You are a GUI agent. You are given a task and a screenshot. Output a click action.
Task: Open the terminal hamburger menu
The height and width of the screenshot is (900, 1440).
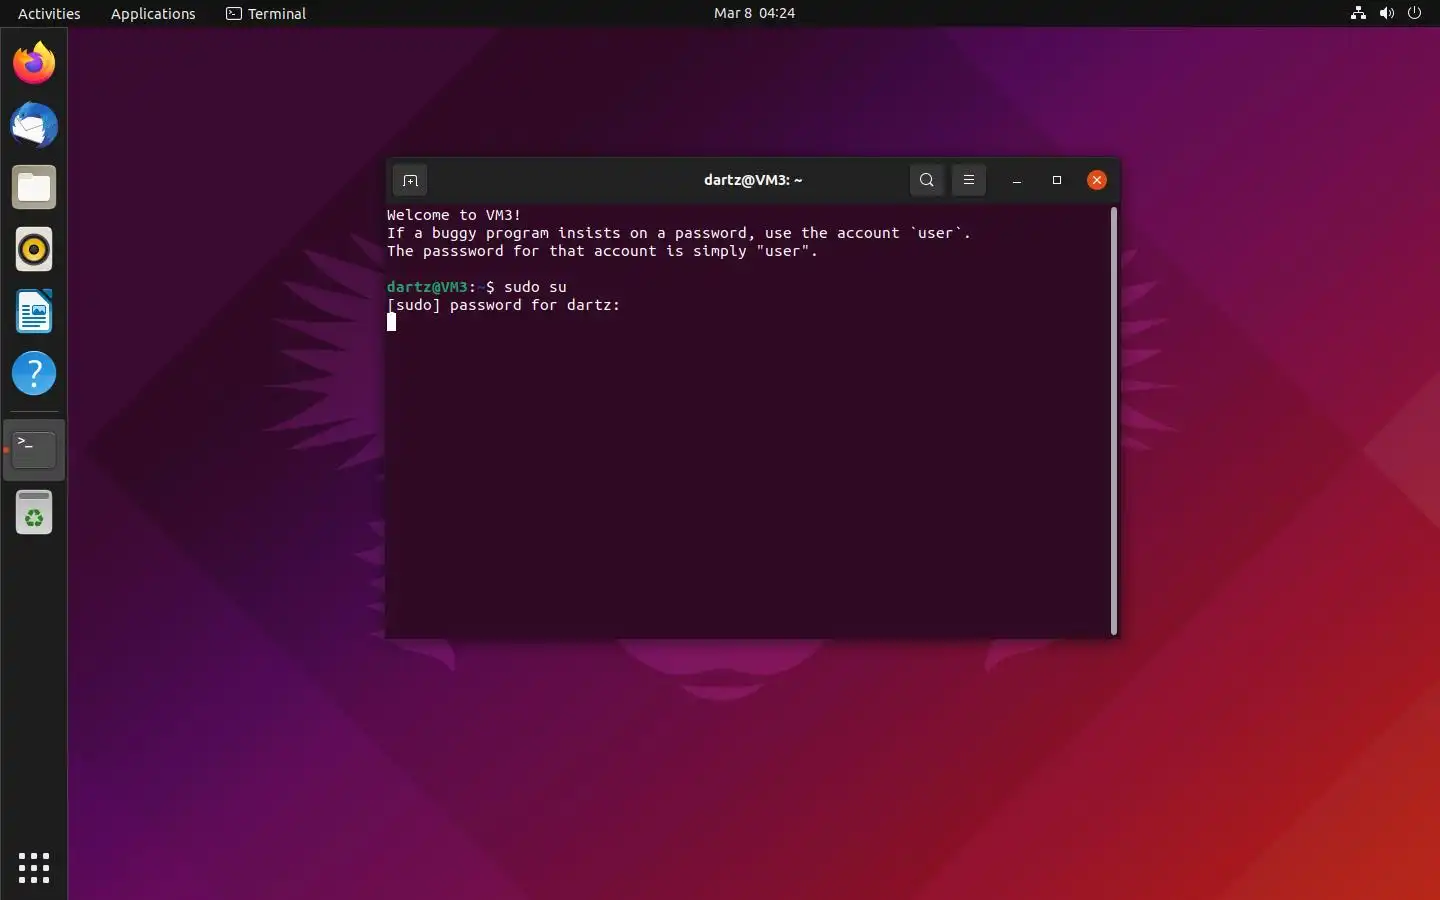pos(969,180)
